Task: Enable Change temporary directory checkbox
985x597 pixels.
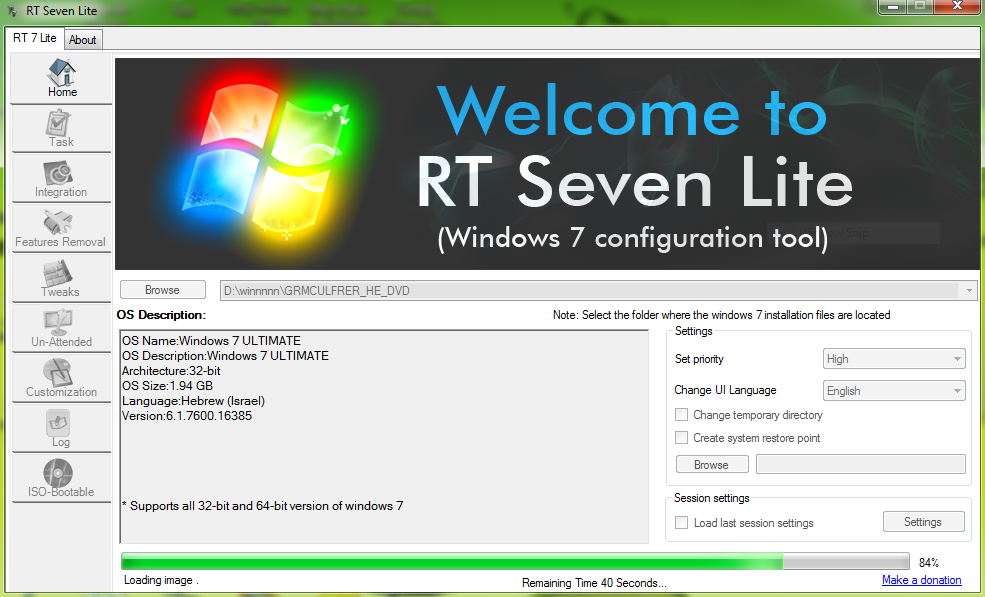Action: click(681, 415)
